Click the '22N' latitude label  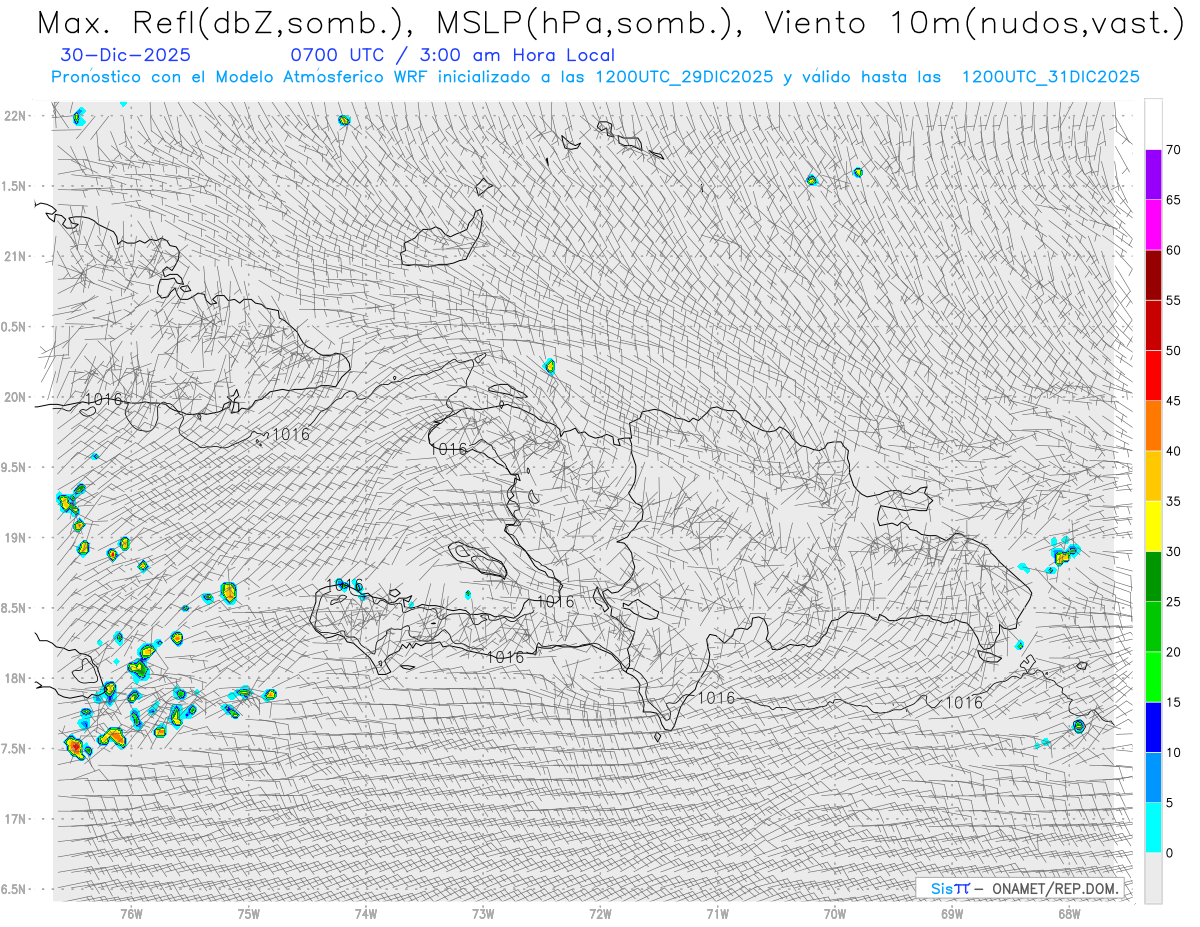click(16, 116)
